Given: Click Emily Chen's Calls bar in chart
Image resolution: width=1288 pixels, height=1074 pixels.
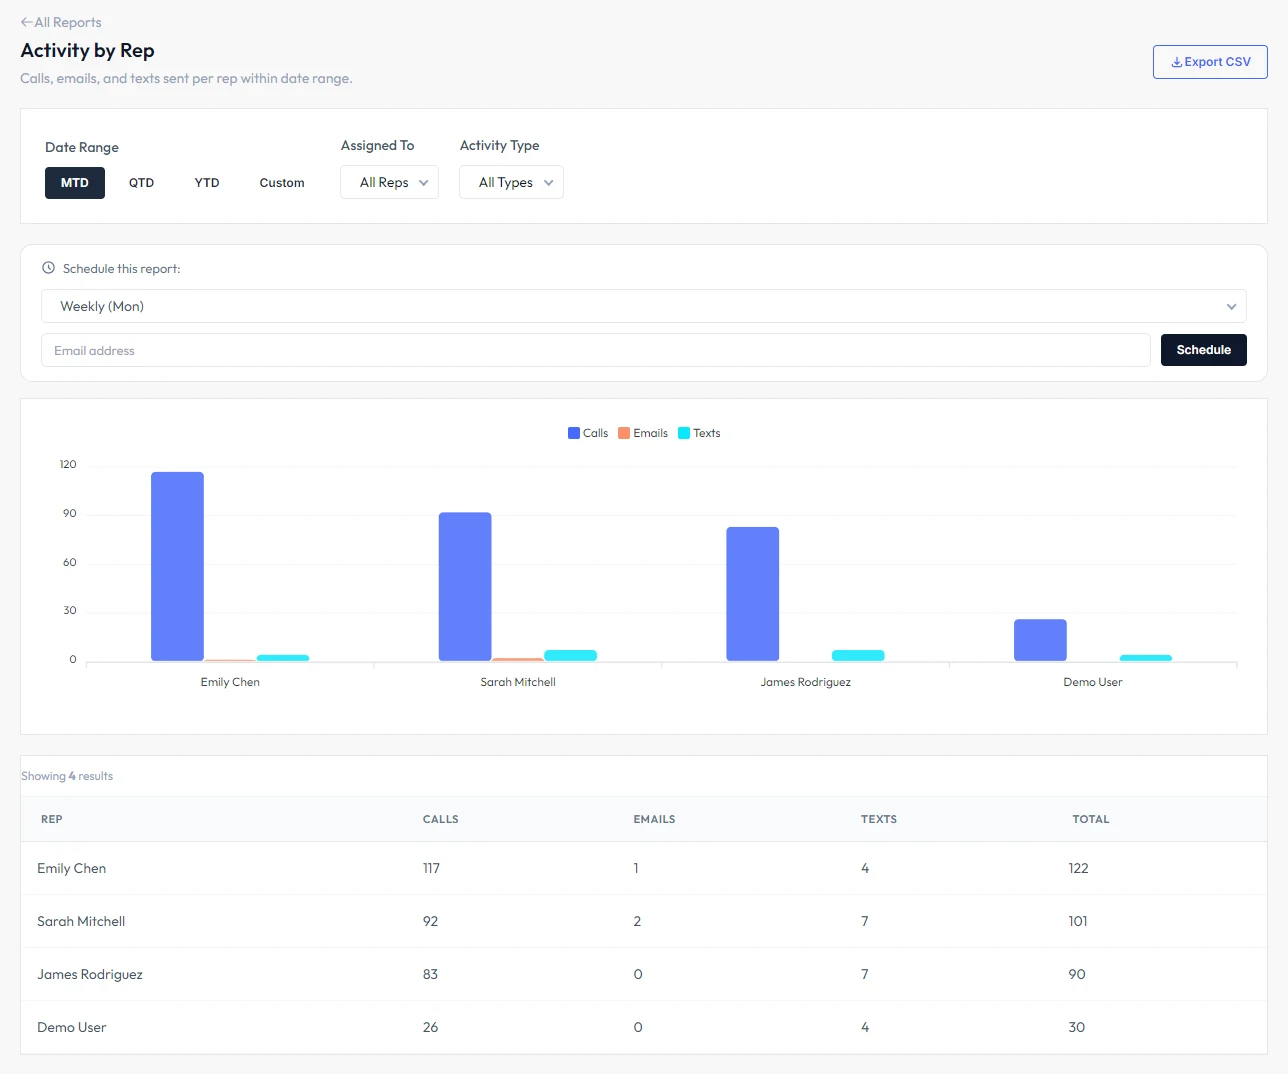Looking at the screenshot, I should (x=177, y=566).
